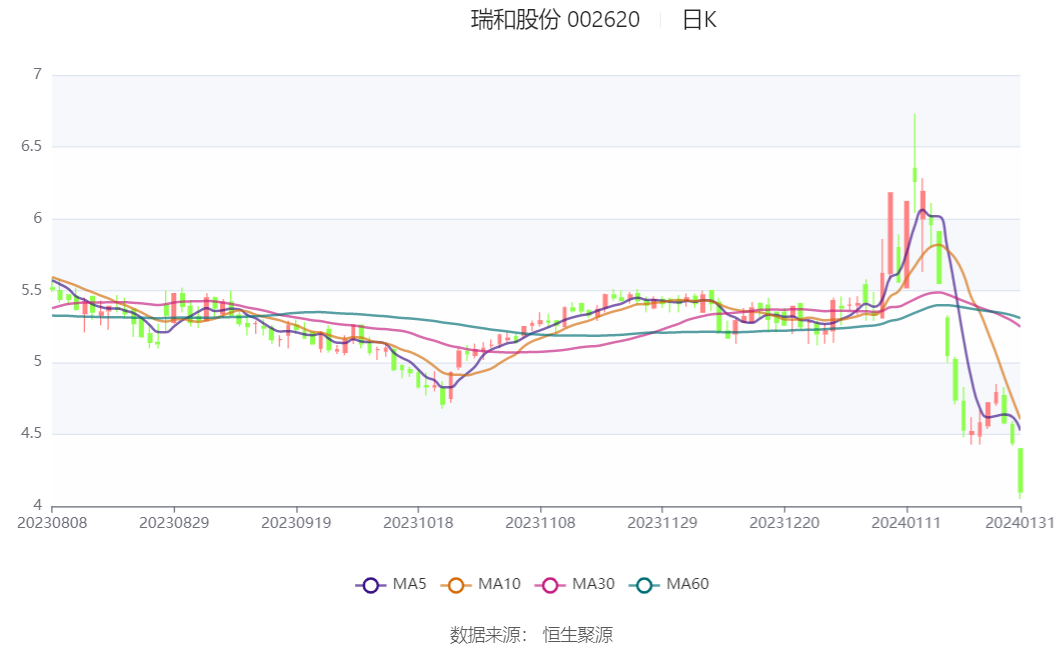Screen dimensions: 1062x646
Task: Click the 20240111 date axis label
Action: click(906, 523)
